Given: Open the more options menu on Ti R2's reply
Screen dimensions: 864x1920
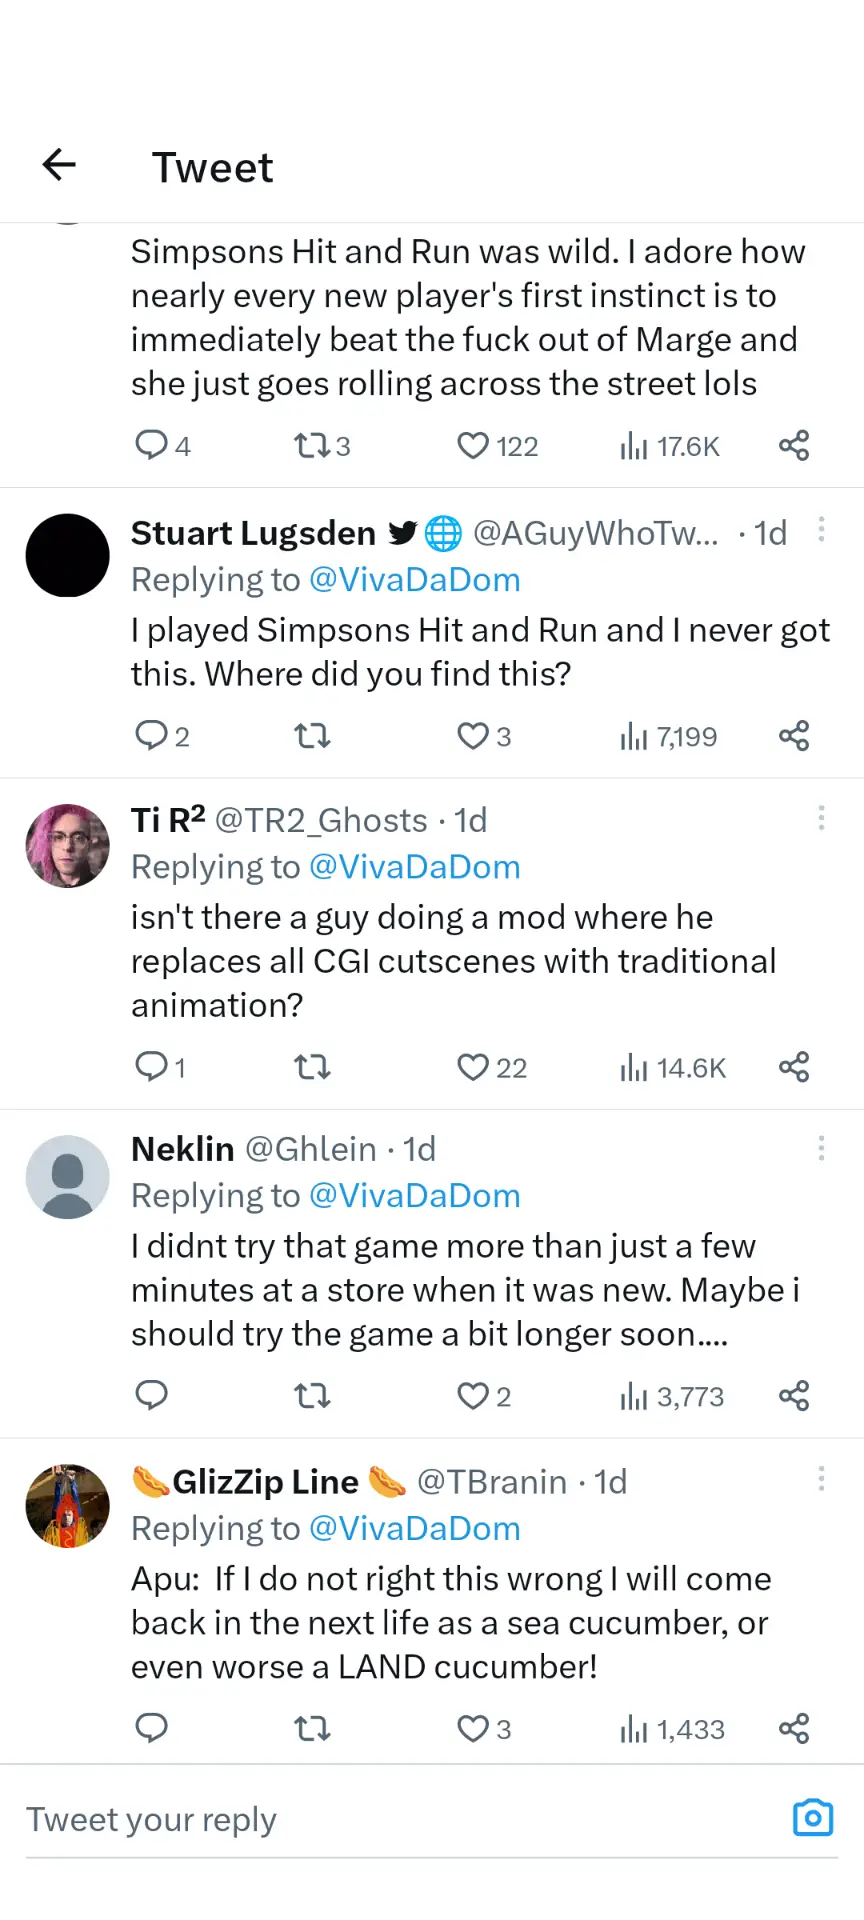Looking at the screenshot, I should [820, 818].
